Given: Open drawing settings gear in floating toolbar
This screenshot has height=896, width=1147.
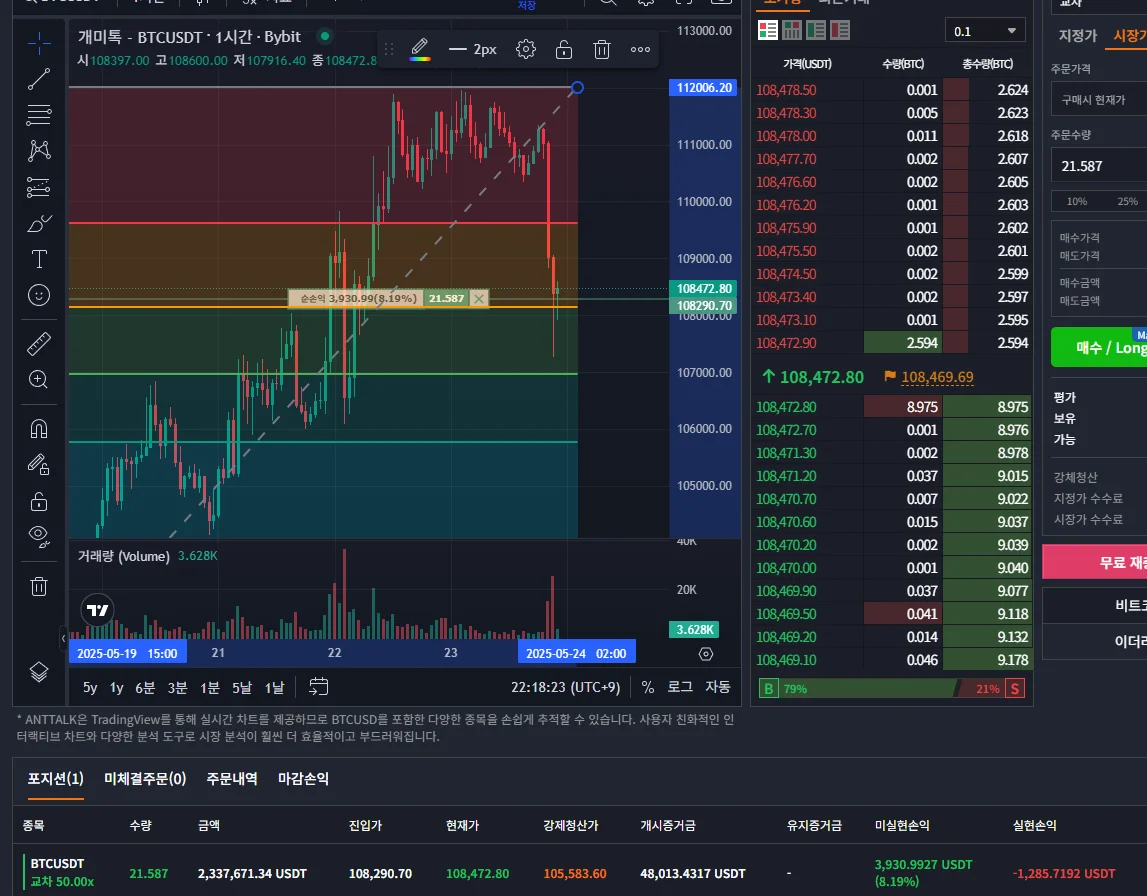Looking at the screenshot, I should pos(525,49).
